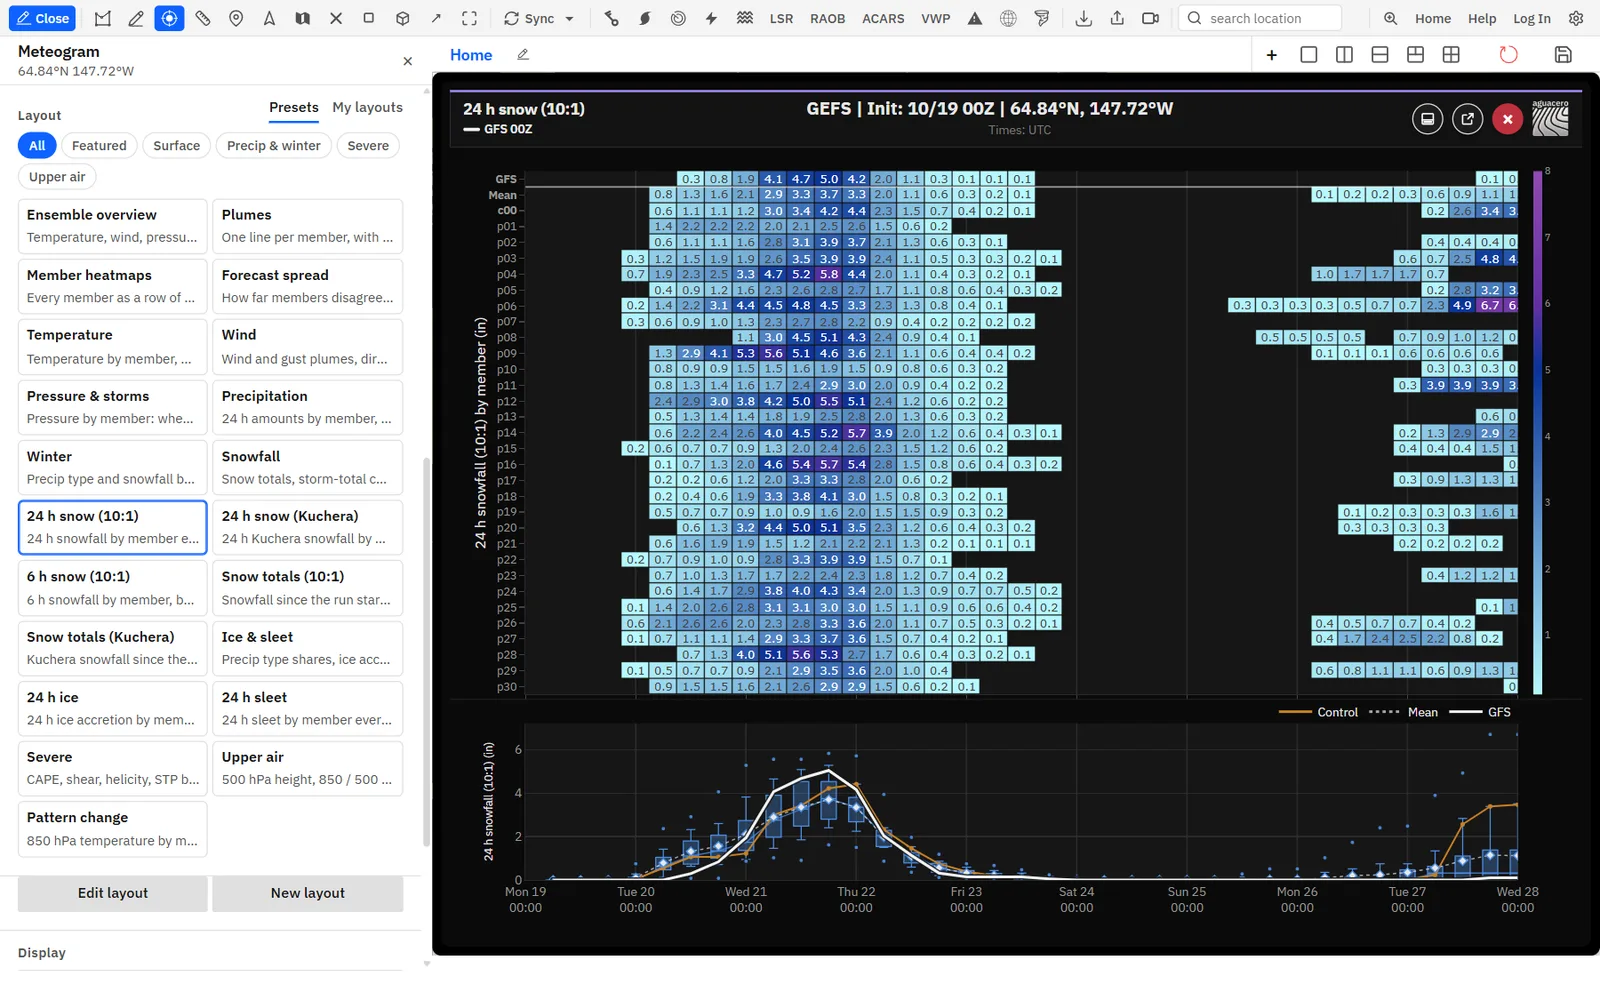Screen dimensions: 1600x1000
Task: Open the hurricane storm icon
Action: 645,18
